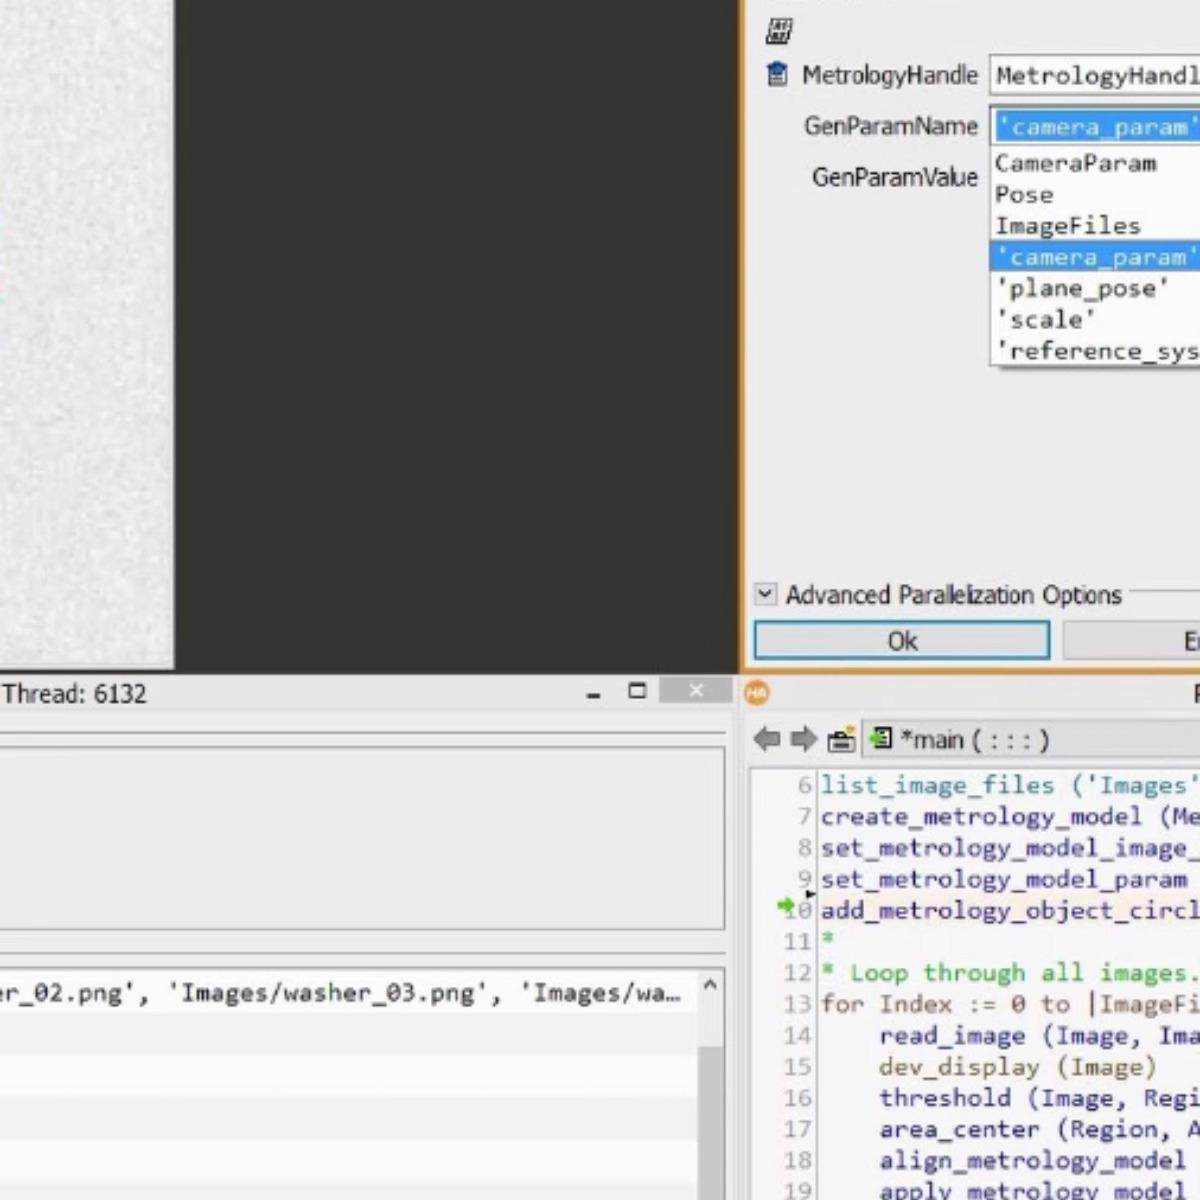Open the *main procedure selector

(1031, 740)
